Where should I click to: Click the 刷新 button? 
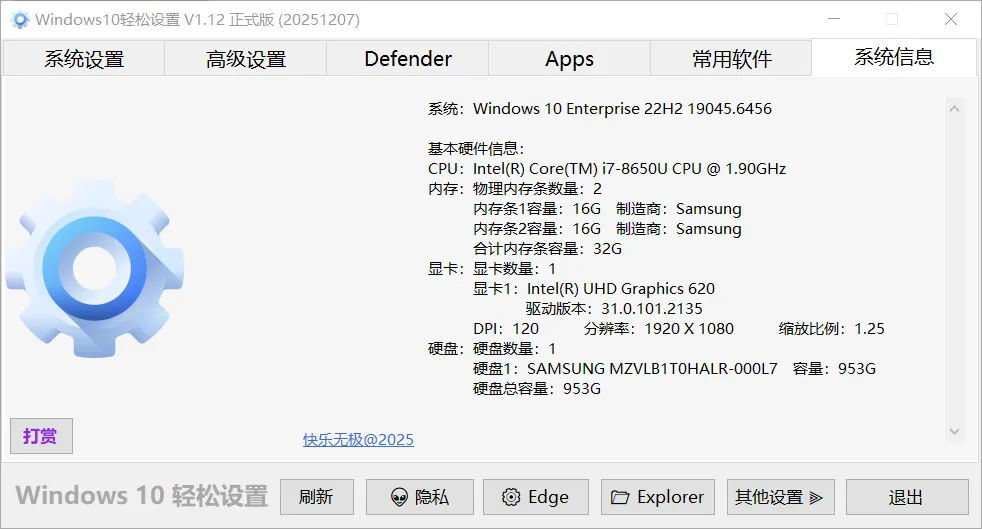[x=316, y=497]
